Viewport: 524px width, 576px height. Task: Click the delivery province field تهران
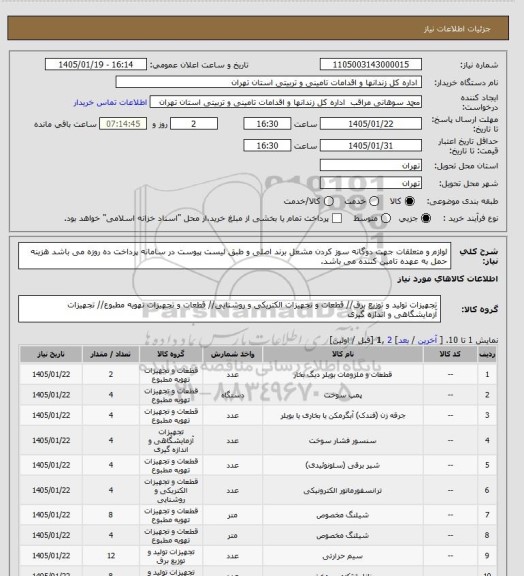[x=371, y=165]
